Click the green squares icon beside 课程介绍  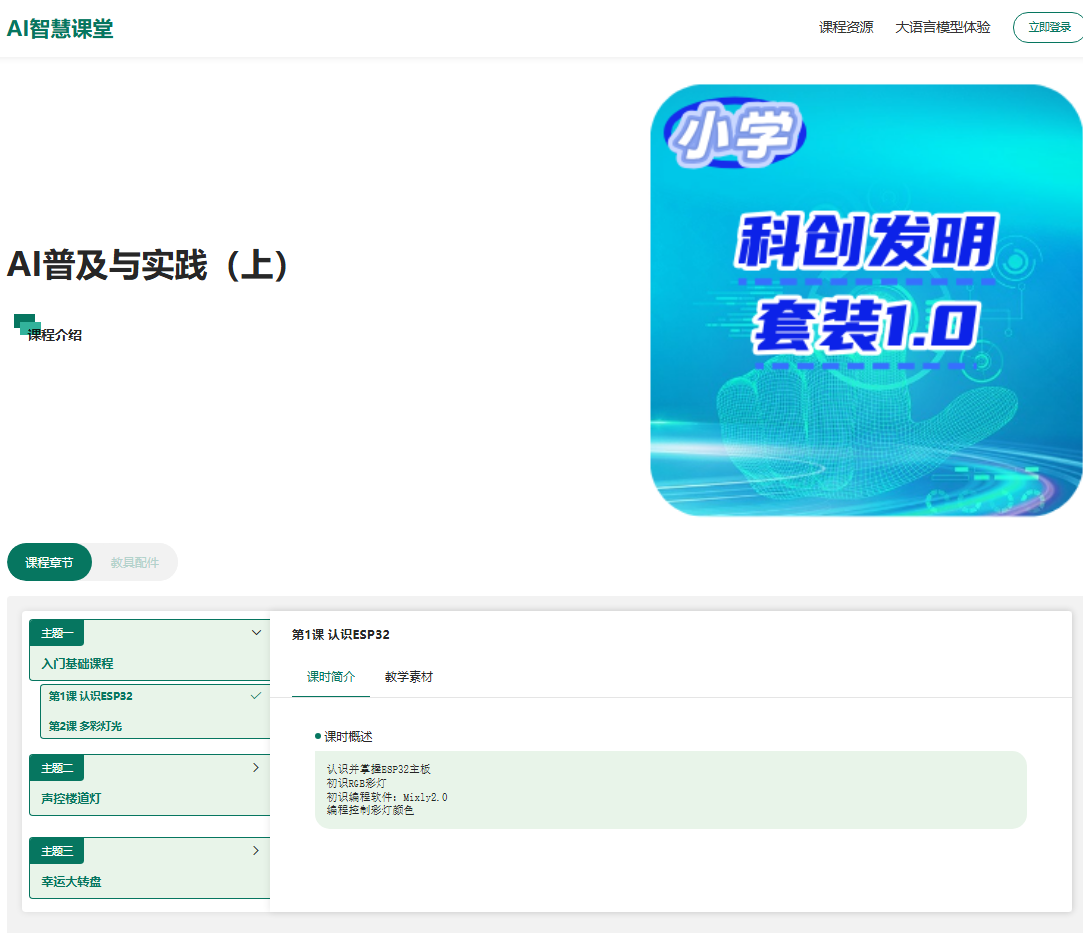25,325
